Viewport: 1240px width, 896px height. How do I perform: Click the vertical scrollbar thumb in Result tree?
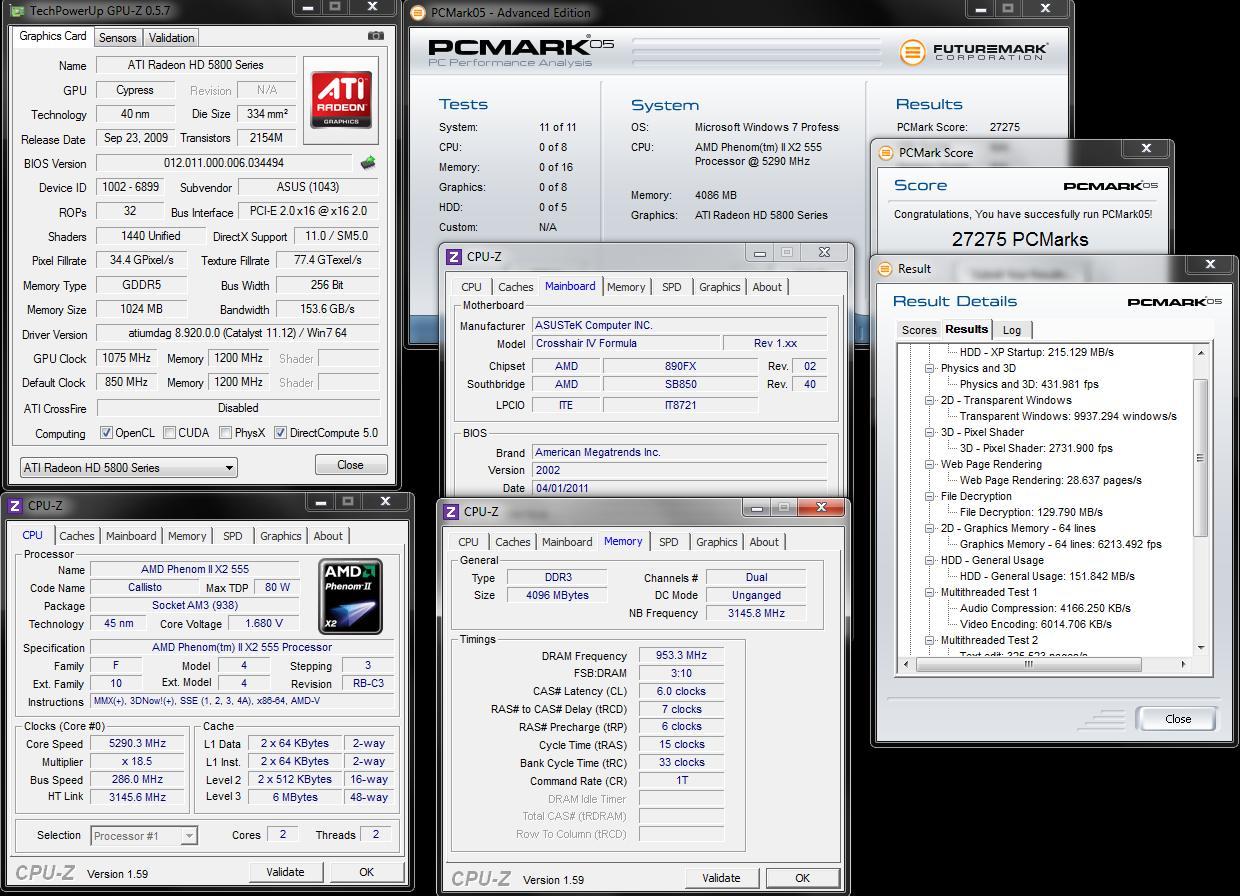click(1201, 458)
